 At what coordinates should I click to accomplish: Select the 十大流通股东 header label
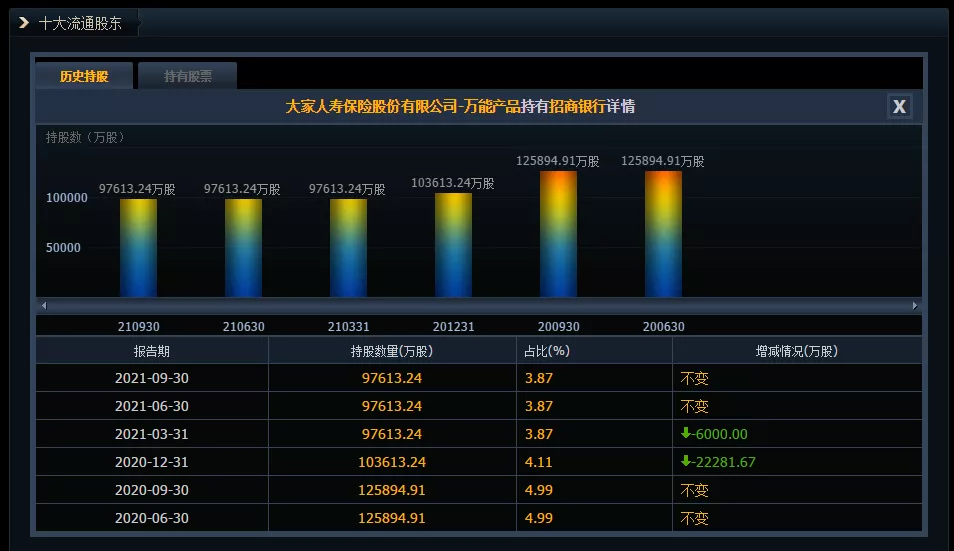(80, 23)
